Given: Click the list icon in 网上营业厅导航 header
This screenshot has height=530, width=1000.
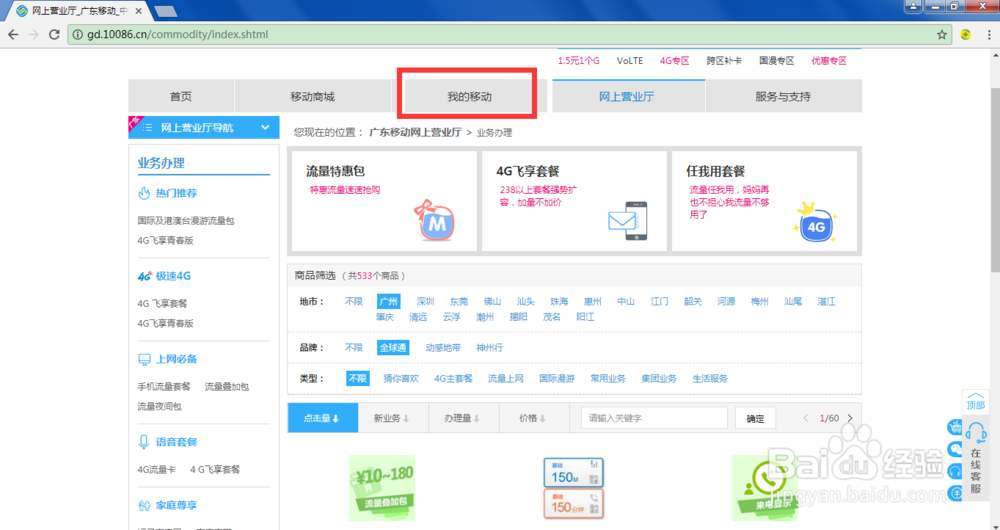Looking at the screenshot, I should 148,128.
